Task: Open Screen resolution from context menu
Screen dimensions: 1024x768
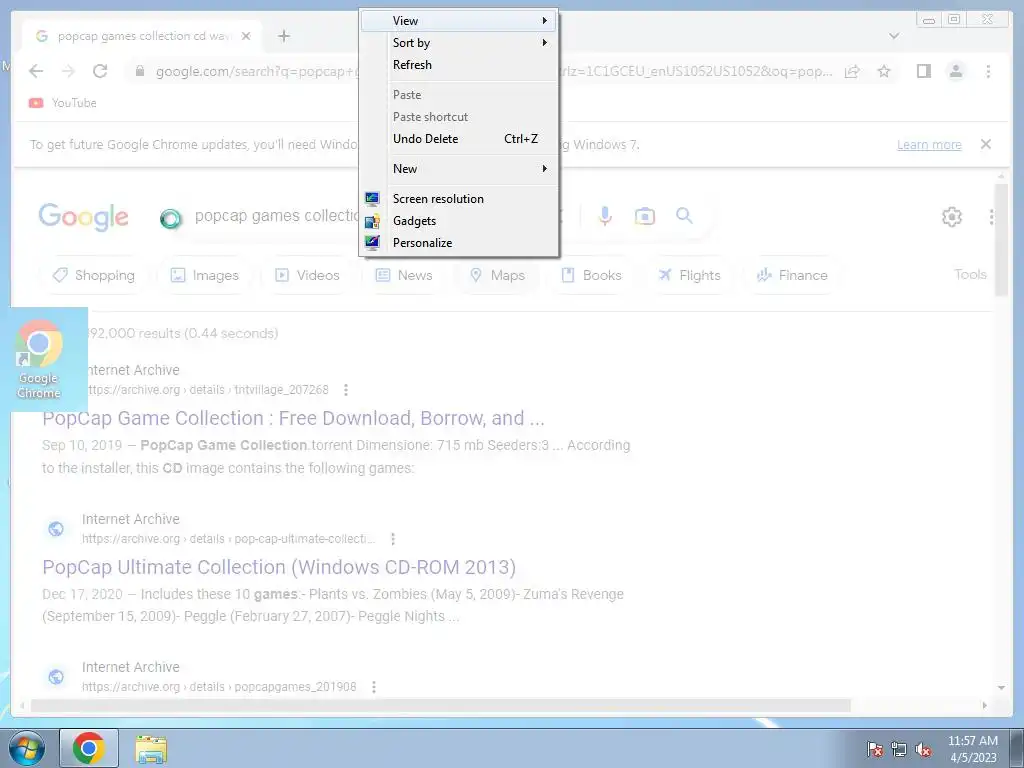Action: (x=458, y=199)
